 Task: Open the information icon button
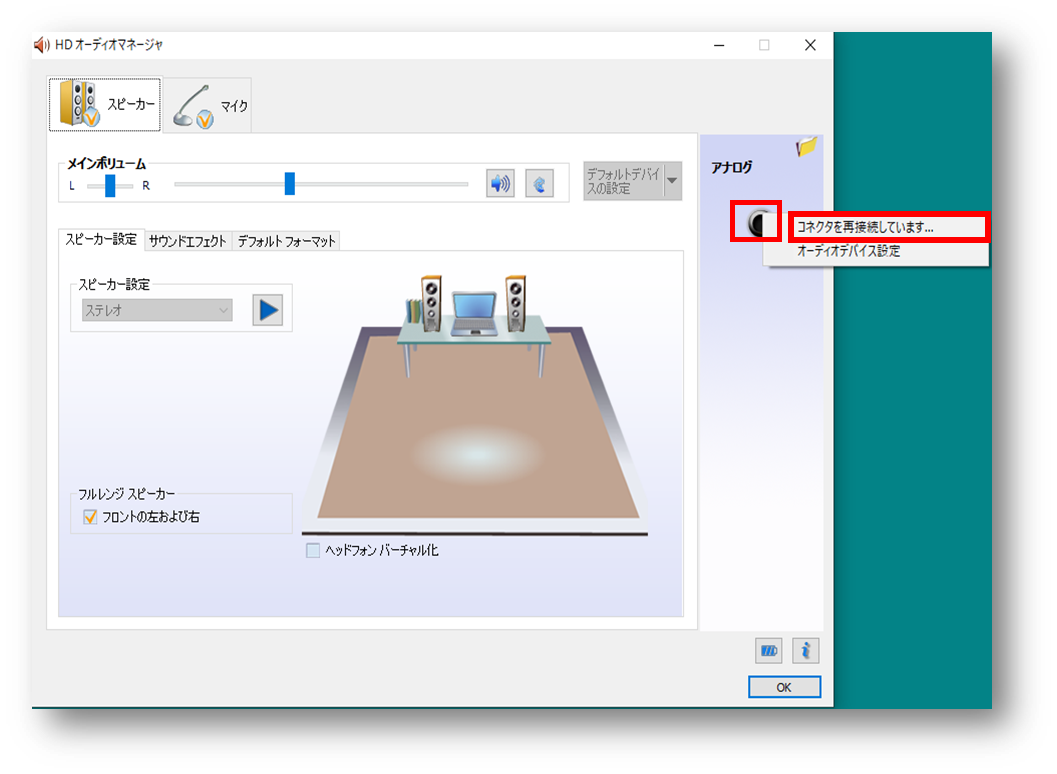pos(806,651)
